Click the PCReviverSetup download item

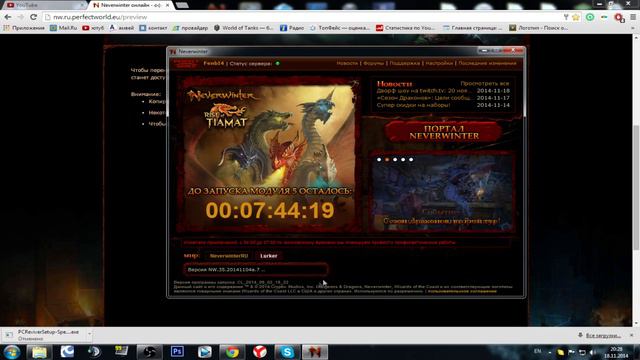[44, 335]
